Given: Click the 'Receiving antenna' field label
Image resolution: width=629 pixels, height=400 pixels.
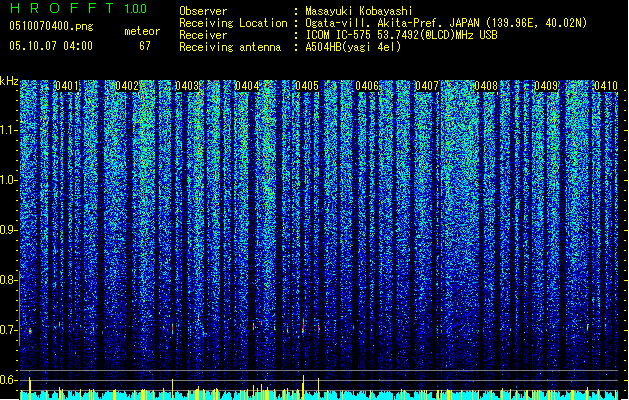Looking at the screenshot, I should (x=230, y=47).
